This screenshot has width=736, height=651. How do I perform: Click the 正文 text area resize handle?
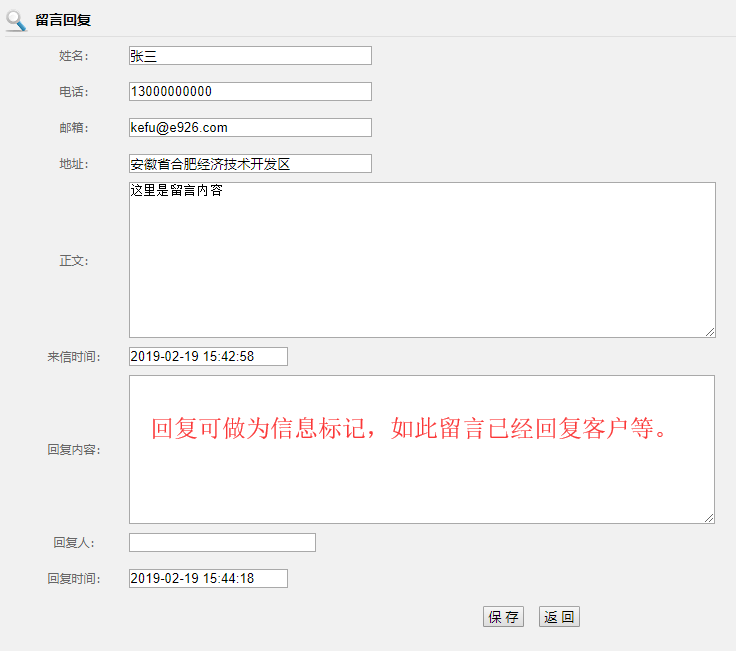(x=710, y=332)
